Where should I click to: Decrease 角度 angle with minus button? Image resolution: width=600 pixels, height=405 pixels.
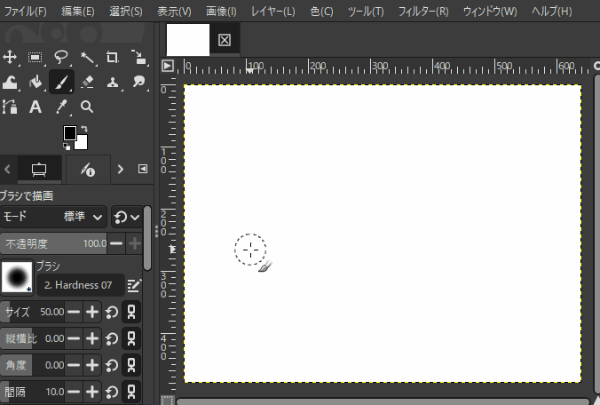[x=73, y=365]
